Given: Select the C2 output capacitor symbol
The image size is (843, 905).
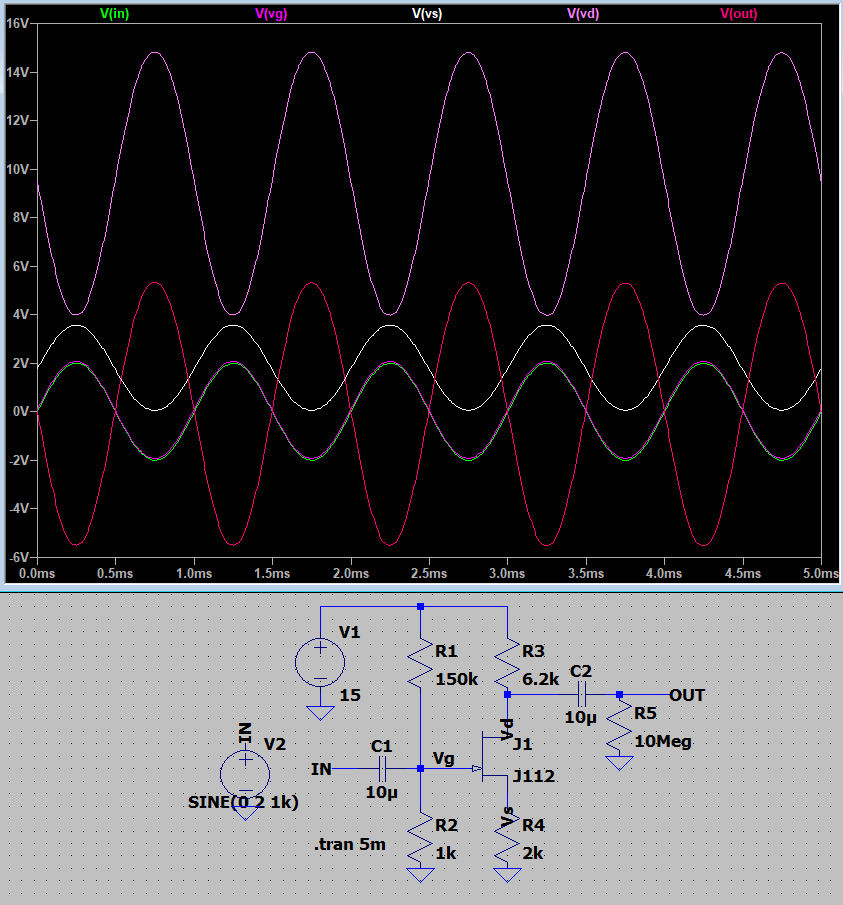Looking at the screenshot, I should 581,694.
